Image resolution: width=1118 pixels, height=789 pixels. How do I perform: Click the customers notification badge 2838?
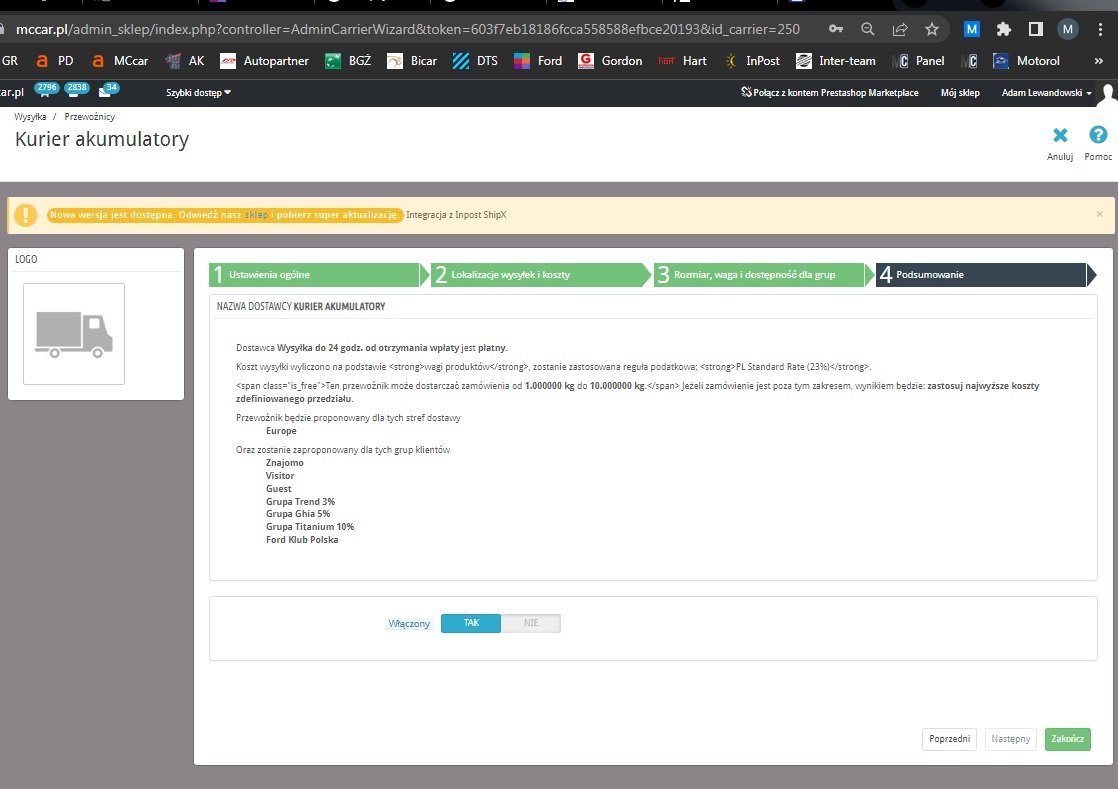pos(76,89)
